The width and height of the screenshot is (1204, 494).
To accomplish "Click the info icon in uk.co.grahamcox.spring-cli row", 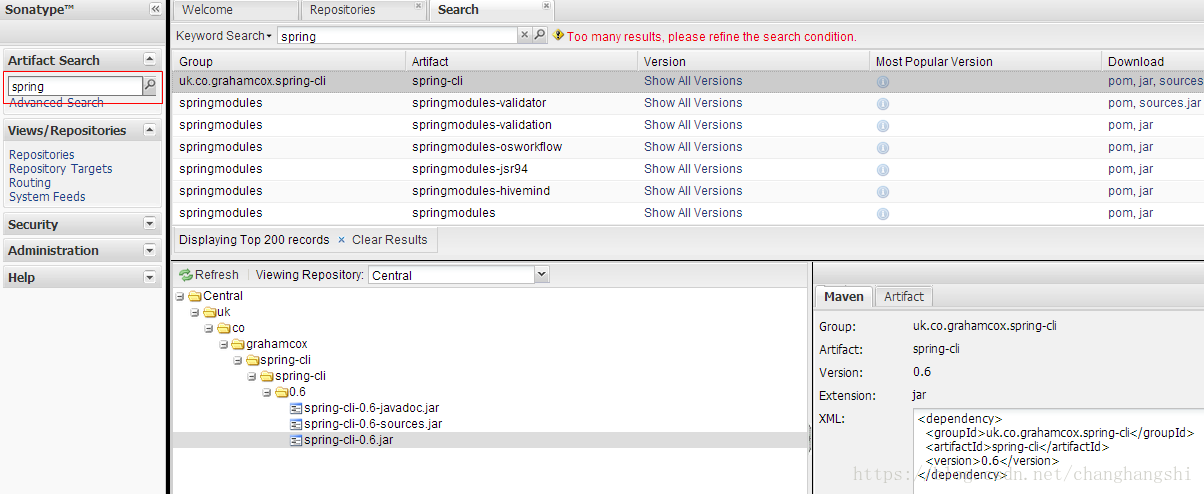I will point(883,82).
